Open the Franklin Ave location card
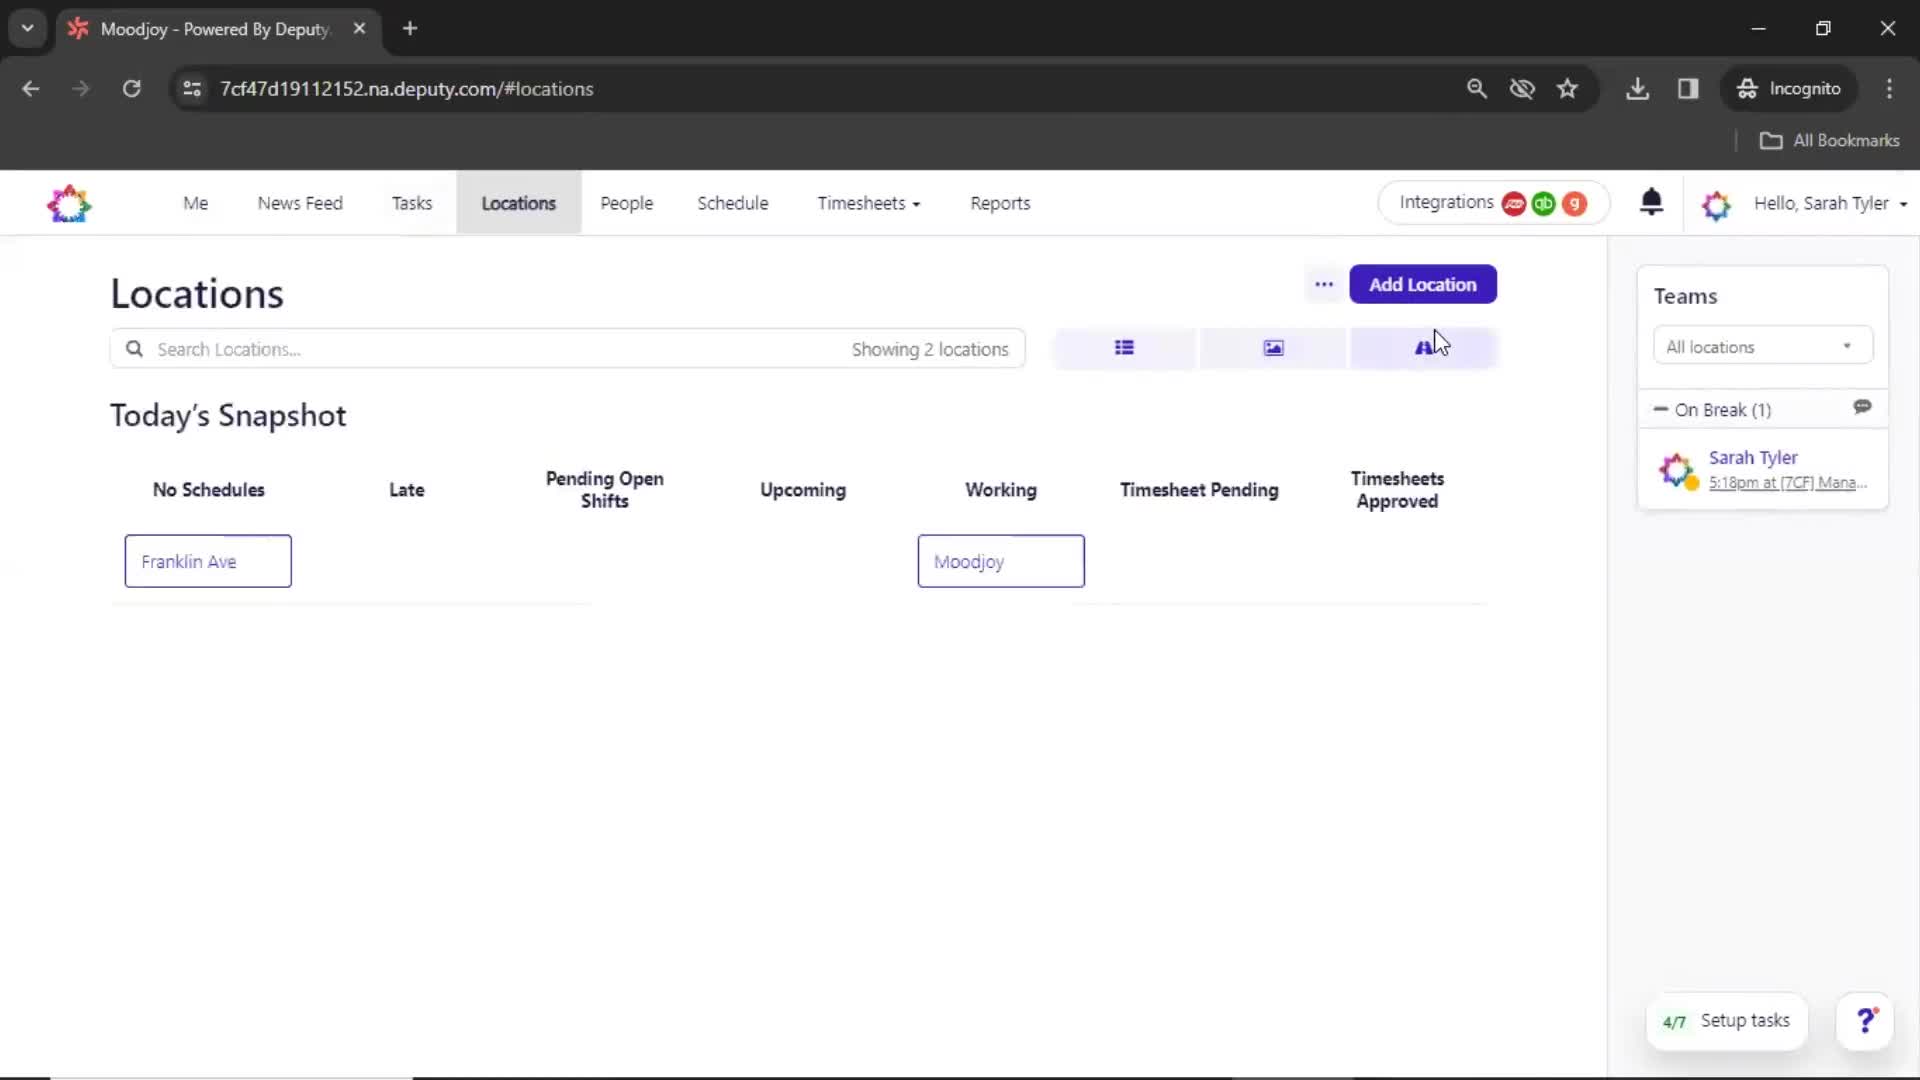Viewport: 1920px width, 1080px height. pos(208,561)
